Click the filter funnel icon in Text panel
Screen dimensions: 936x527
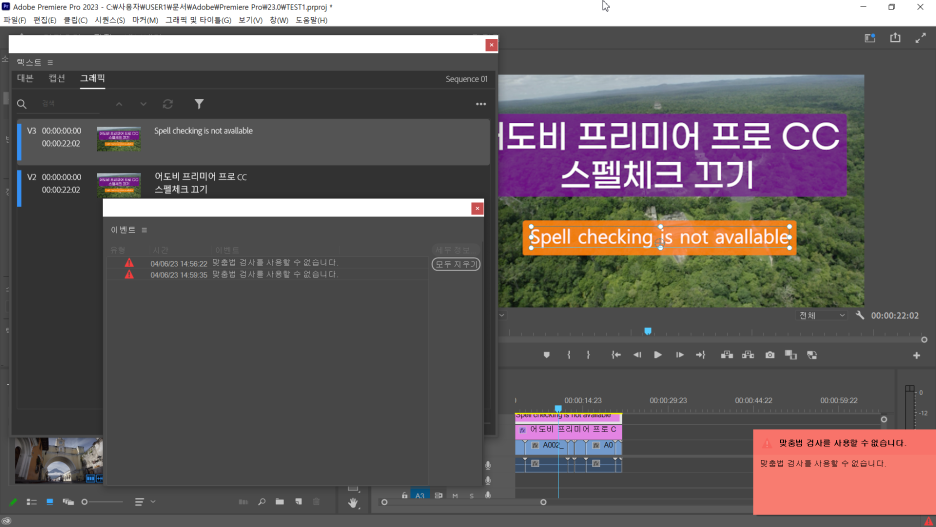click(199, 104)
